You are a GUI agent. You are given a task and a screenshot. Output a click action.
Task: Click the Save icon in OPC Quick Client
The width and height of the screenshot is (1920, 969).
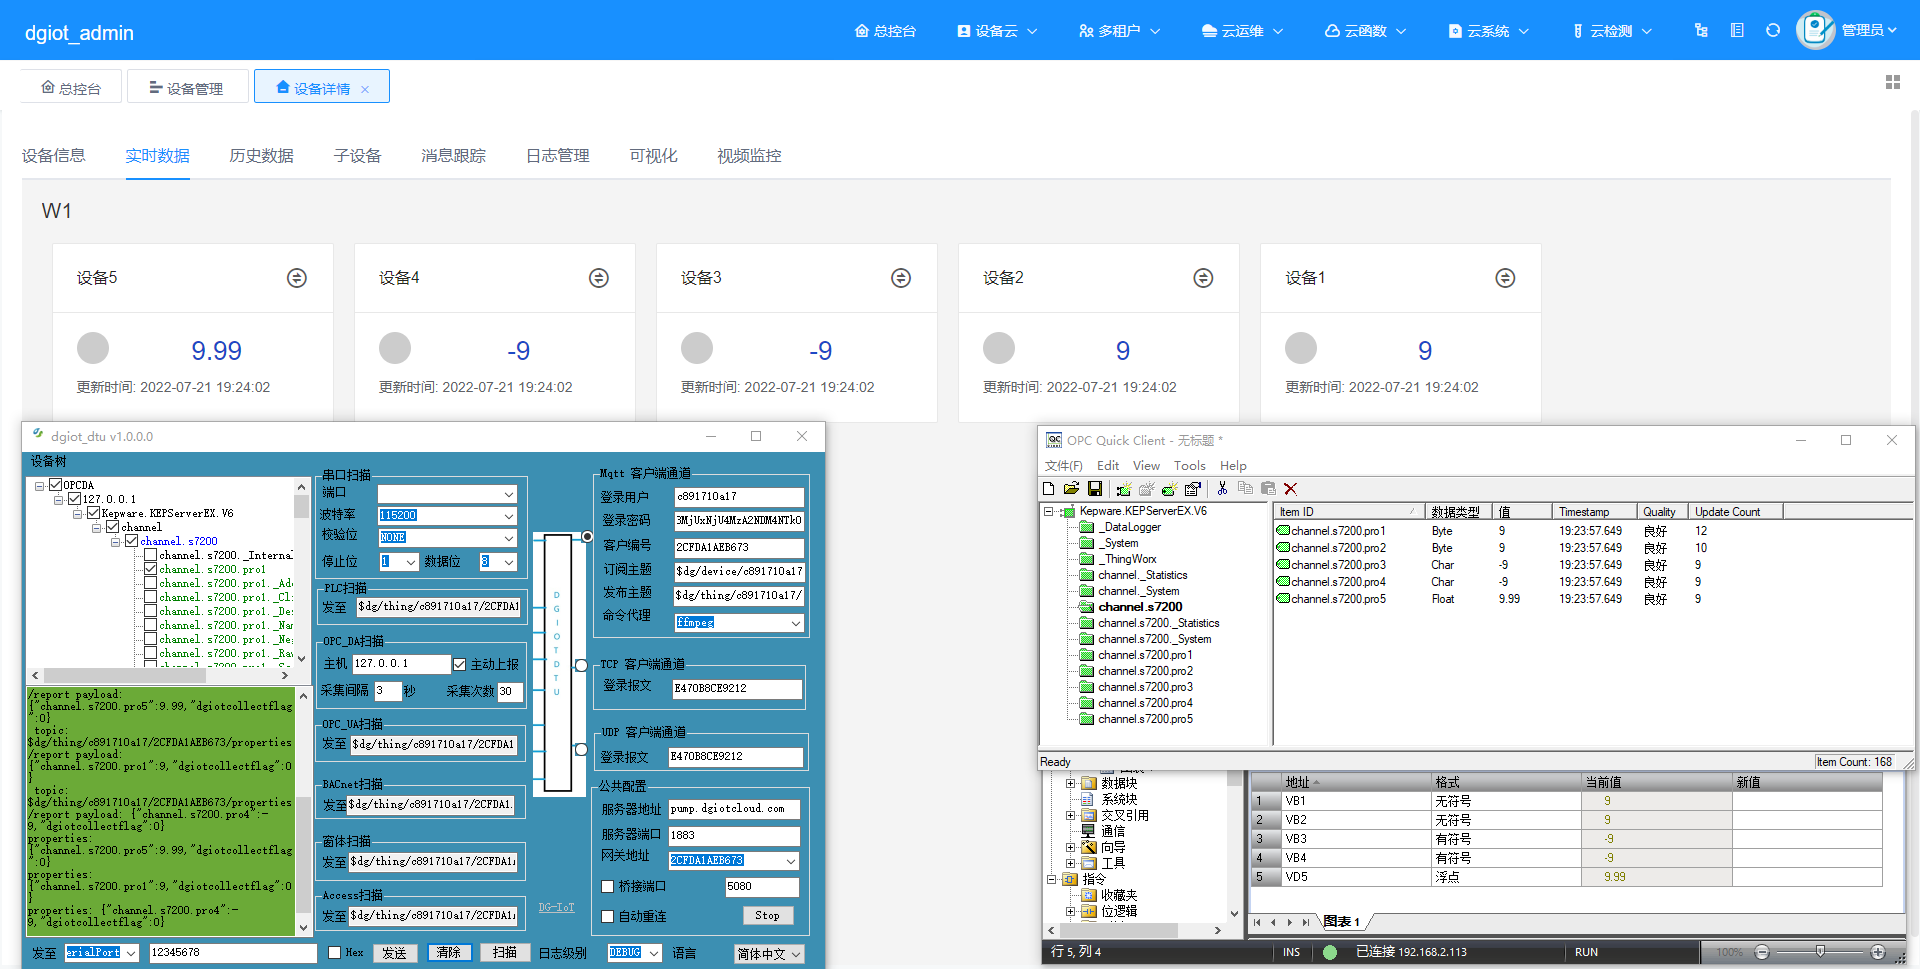point(1095,489)
